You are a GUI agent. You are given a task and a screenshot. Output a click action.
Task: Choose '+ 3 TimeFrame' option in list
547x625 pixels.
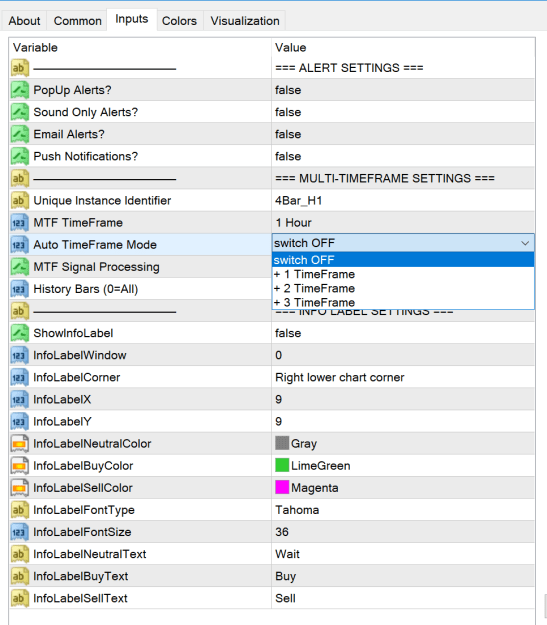click(x=403, y=302)
